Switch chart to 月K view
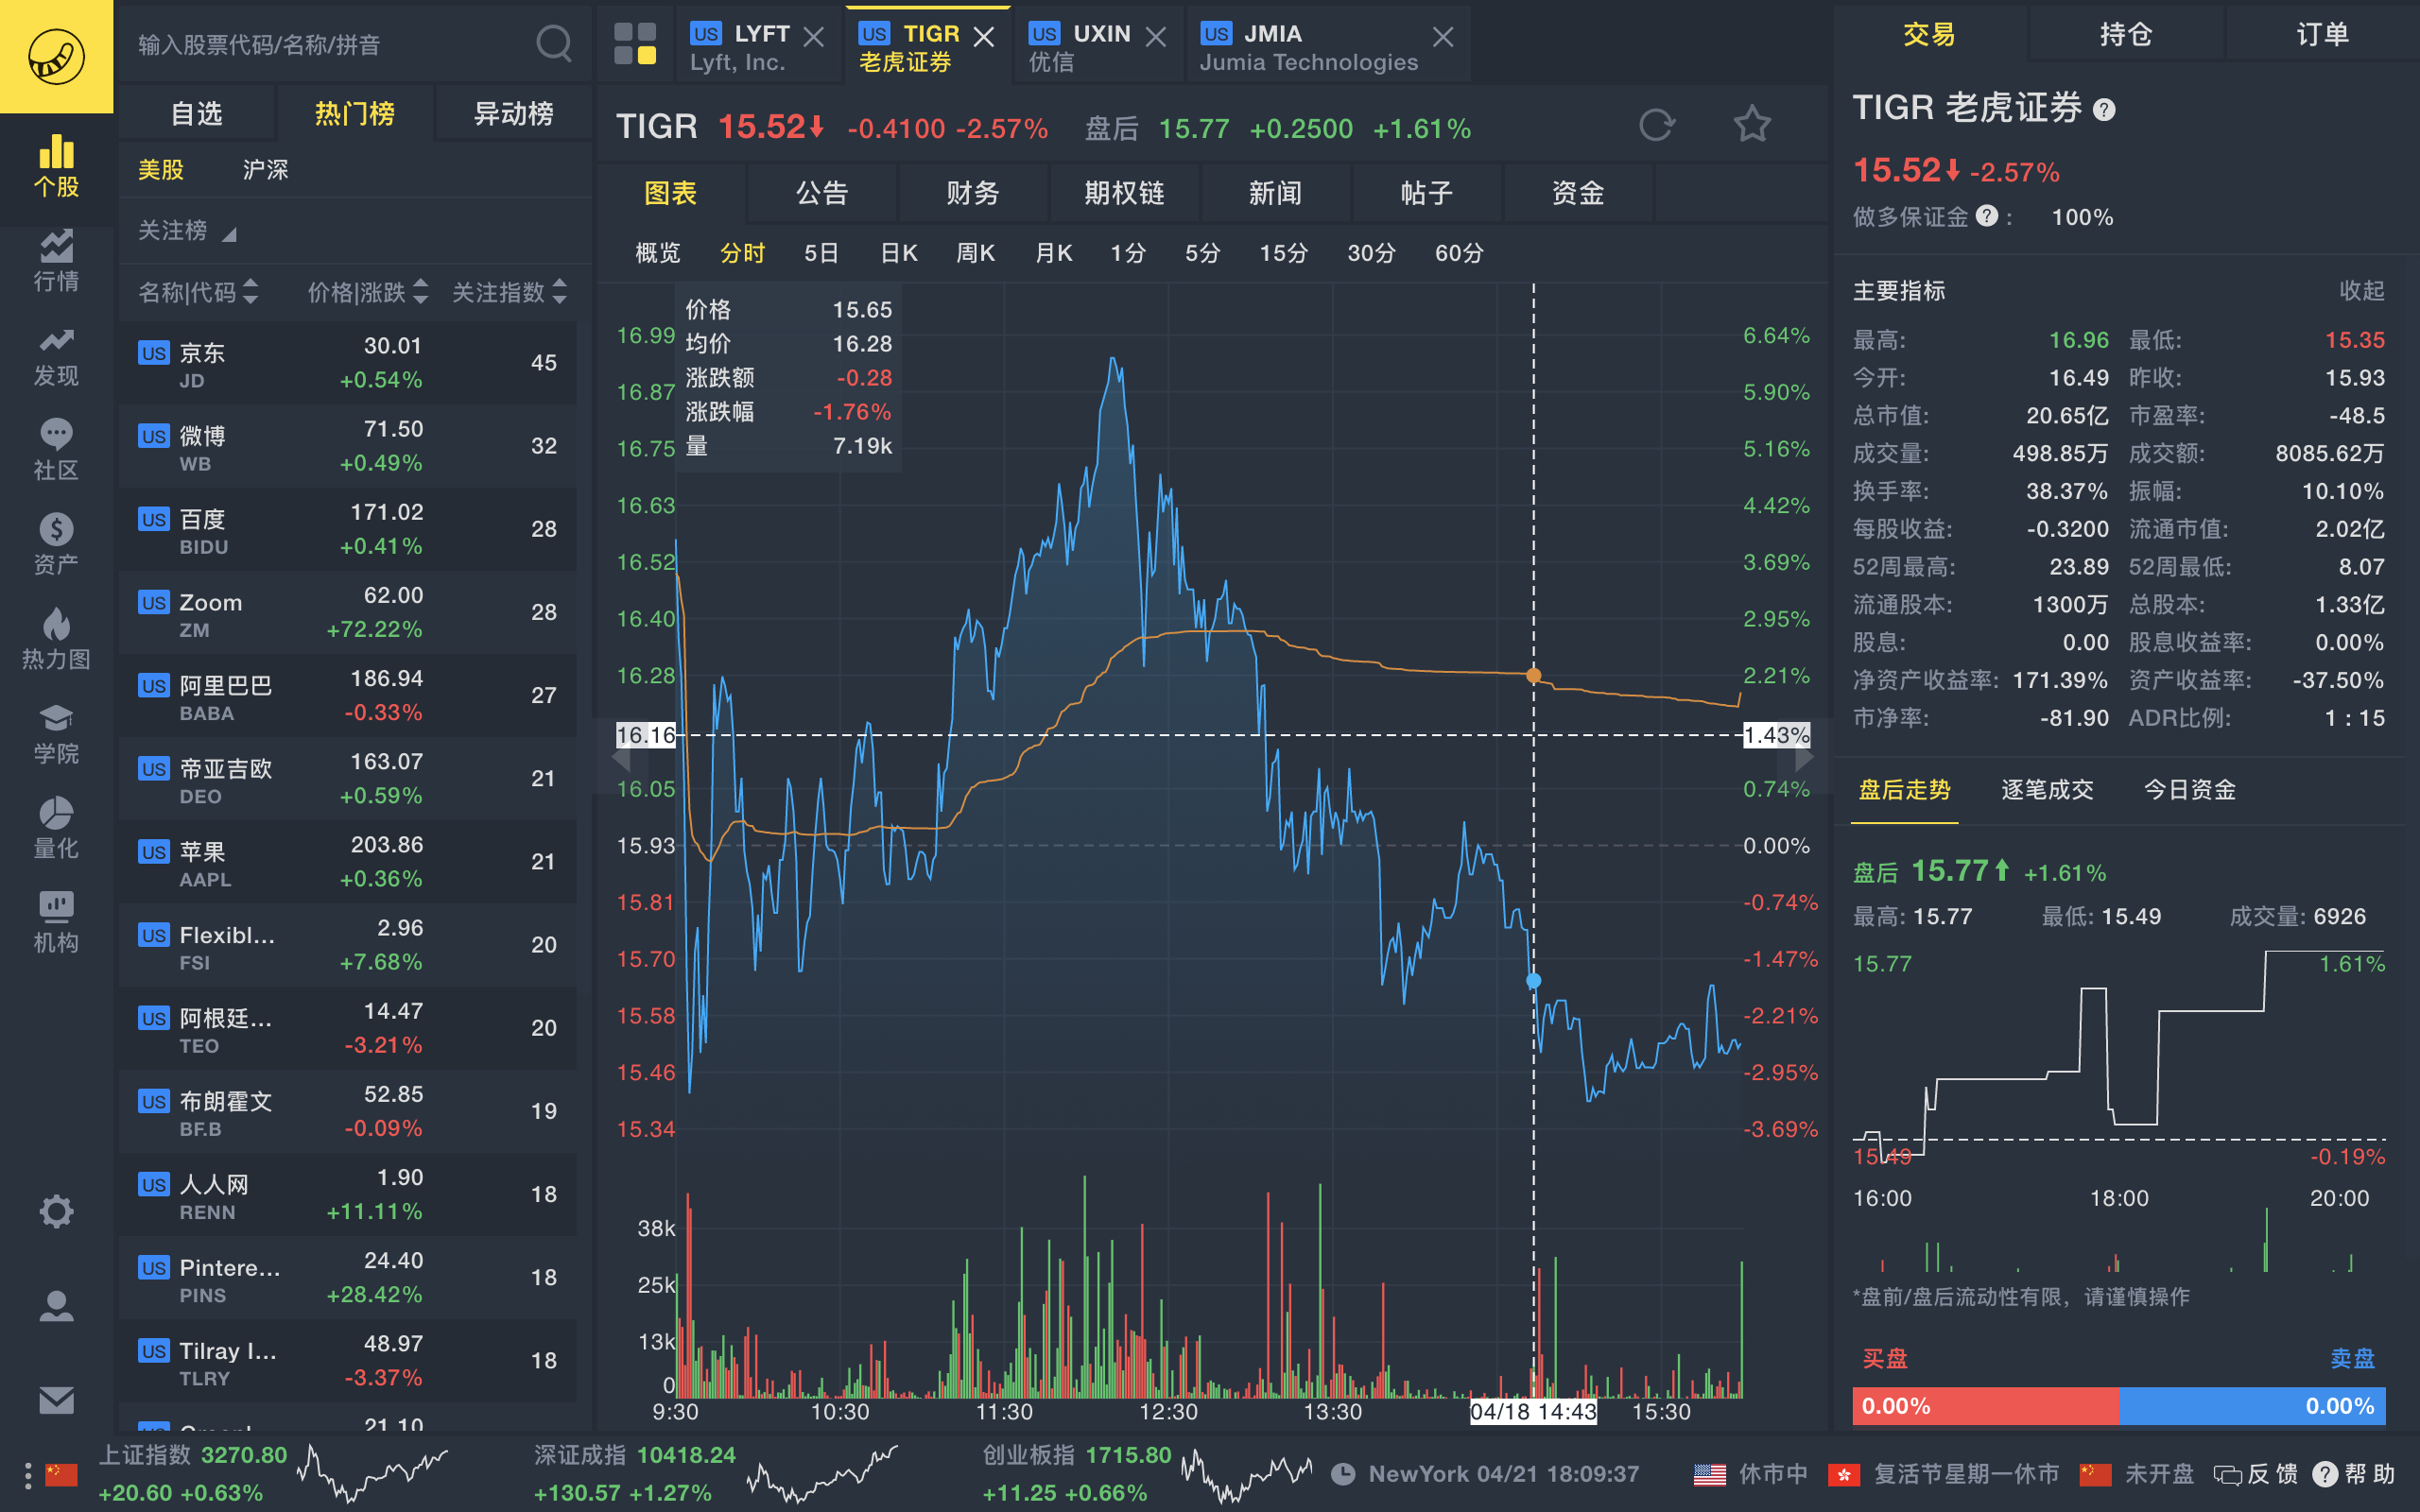Viewport: 2420px width, 1512px height. 1053,253
